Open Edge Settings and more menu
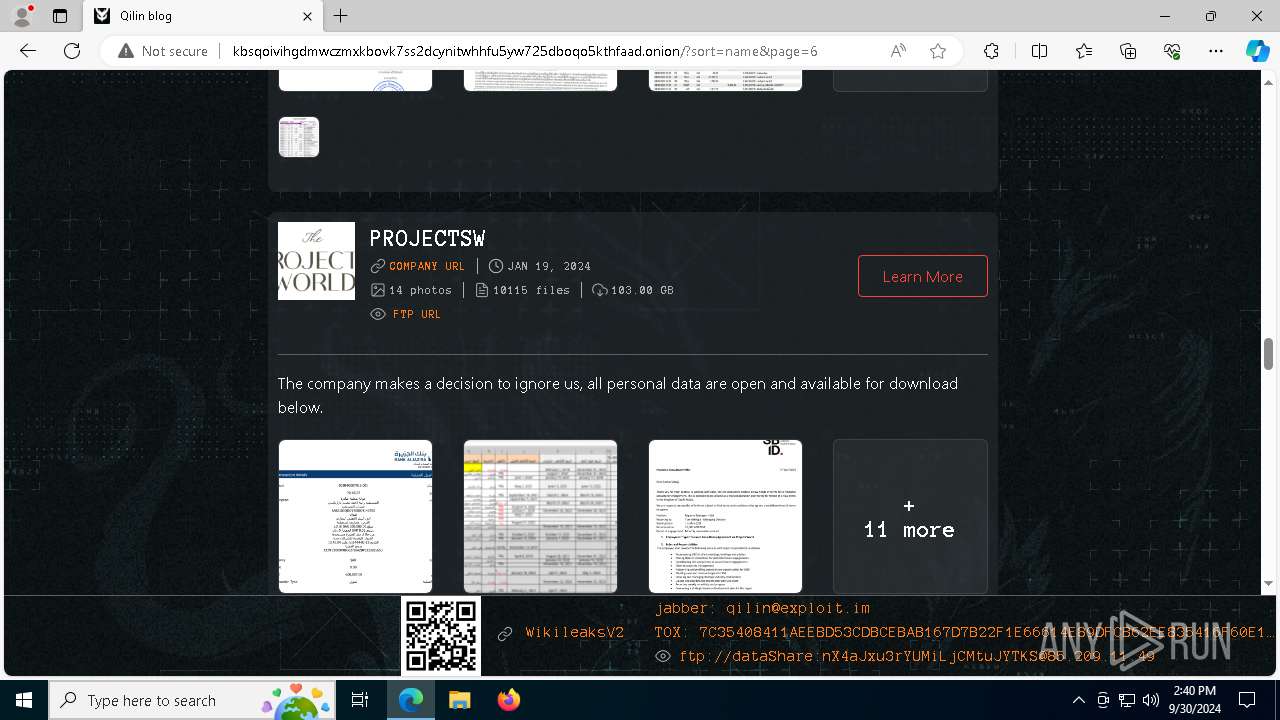The height and width of the screenshot is (720, 1280). [1216, 51]
